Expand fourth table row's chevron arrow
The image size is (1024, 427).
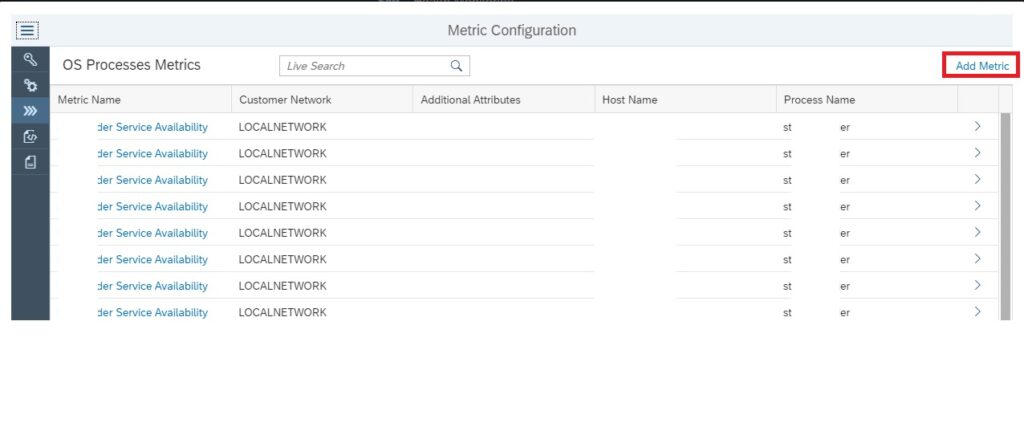pos(978,206)
